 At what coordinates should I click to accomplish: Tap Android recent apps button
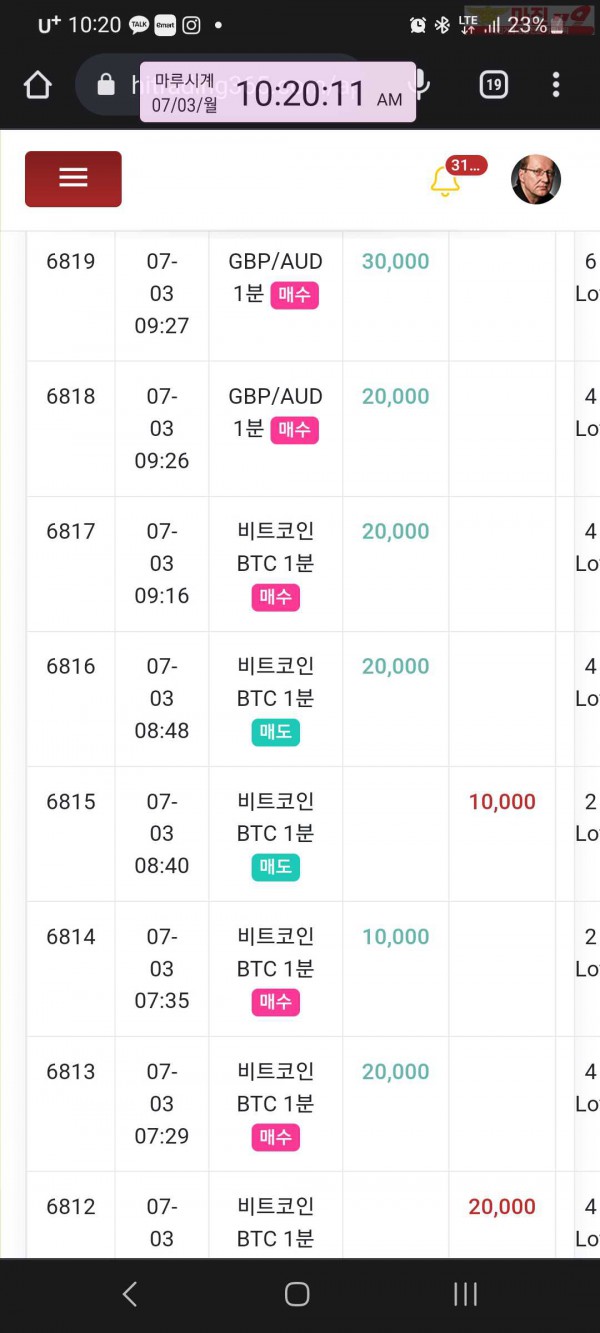click(465, 1294)
